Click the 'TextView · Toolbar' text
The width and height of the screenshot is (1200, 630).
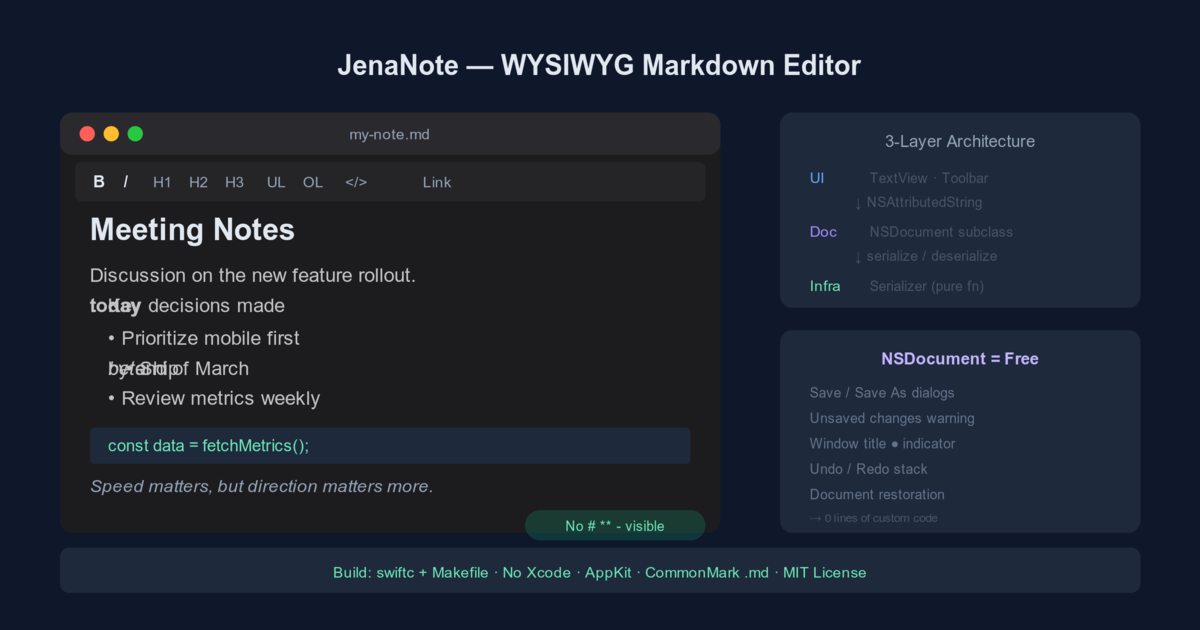(x=929, y=178)
